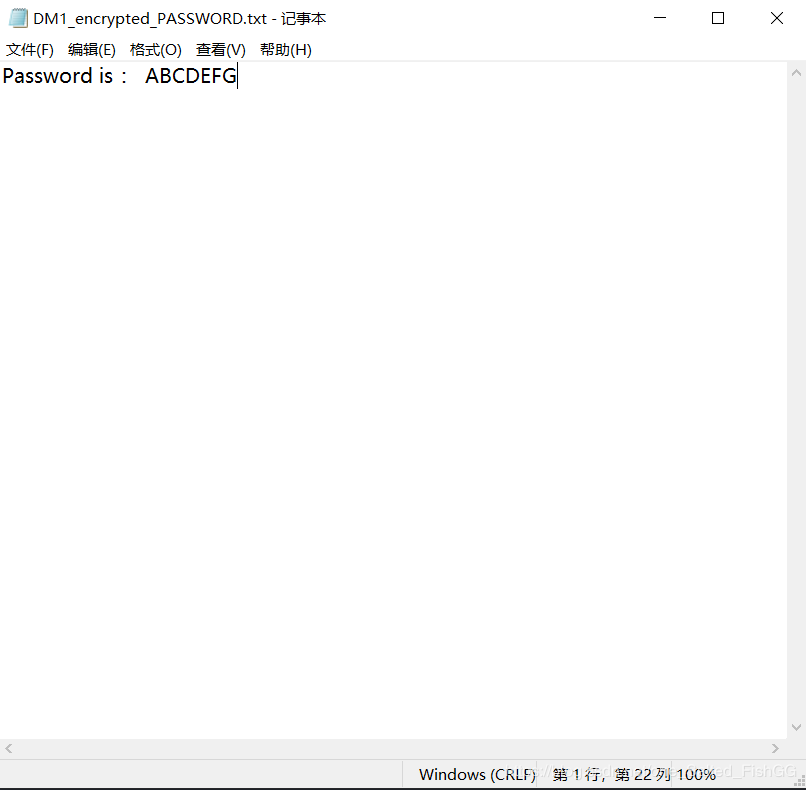This screenshot has width=806, height=790.
Task: Click the up arrow on the vertical scrollbar
Action: point(797,70)
